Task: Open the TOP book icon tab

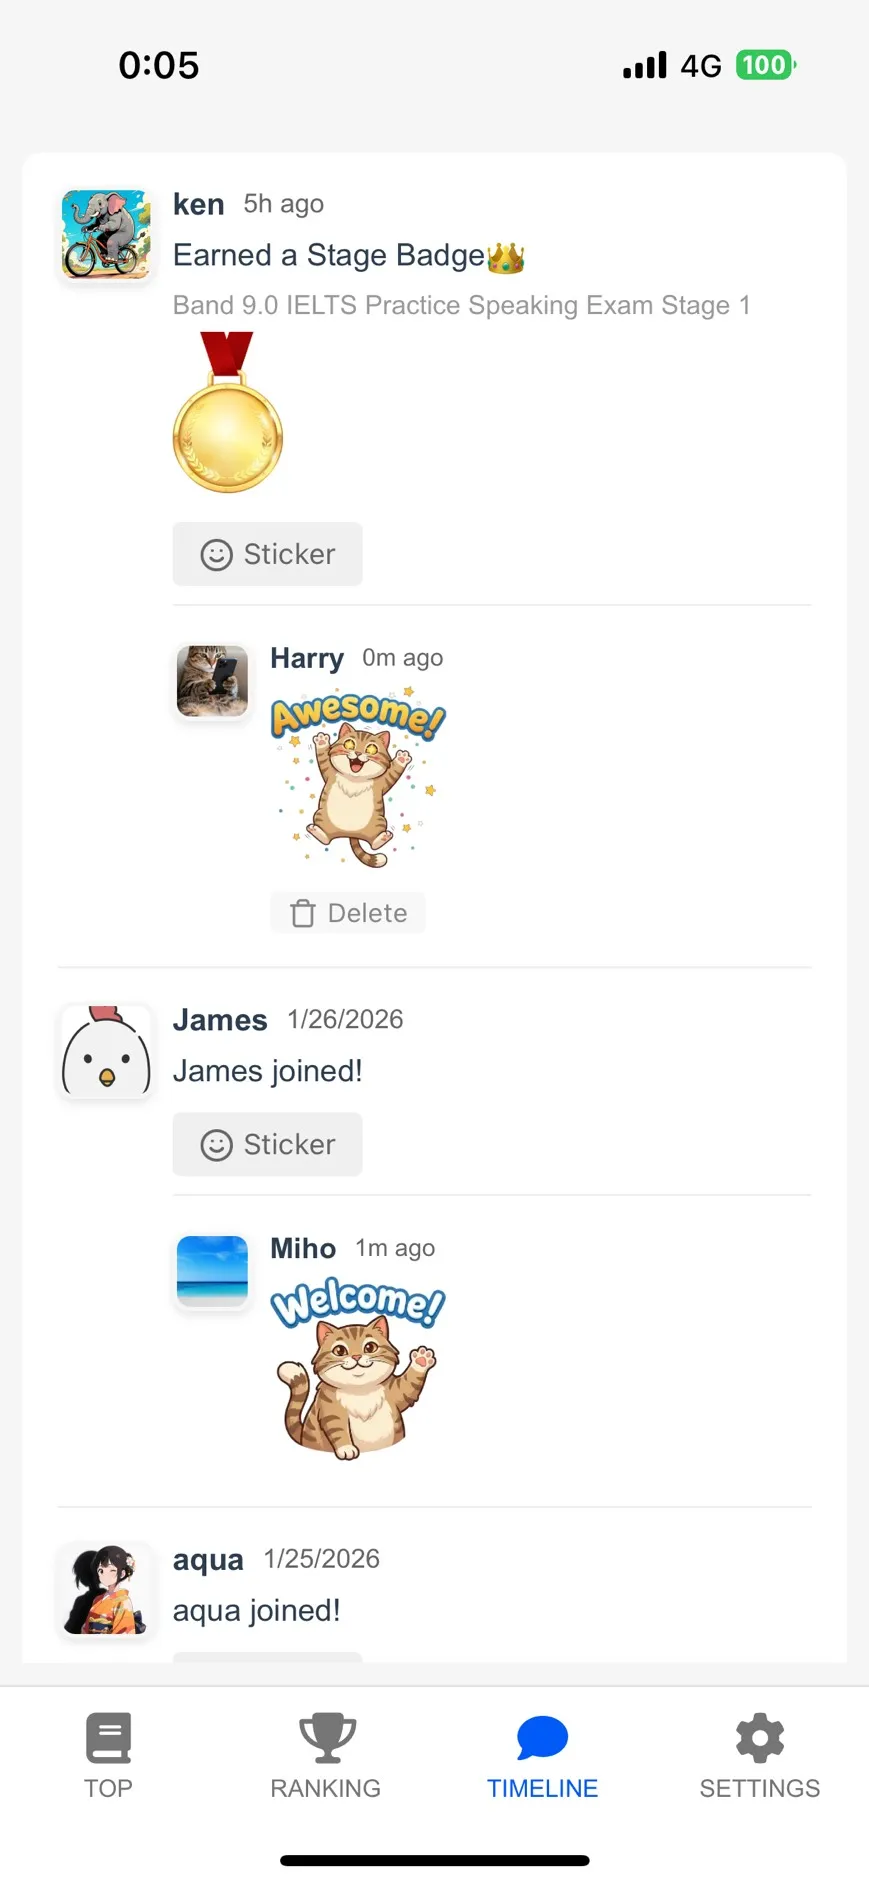Action: 108,1737
